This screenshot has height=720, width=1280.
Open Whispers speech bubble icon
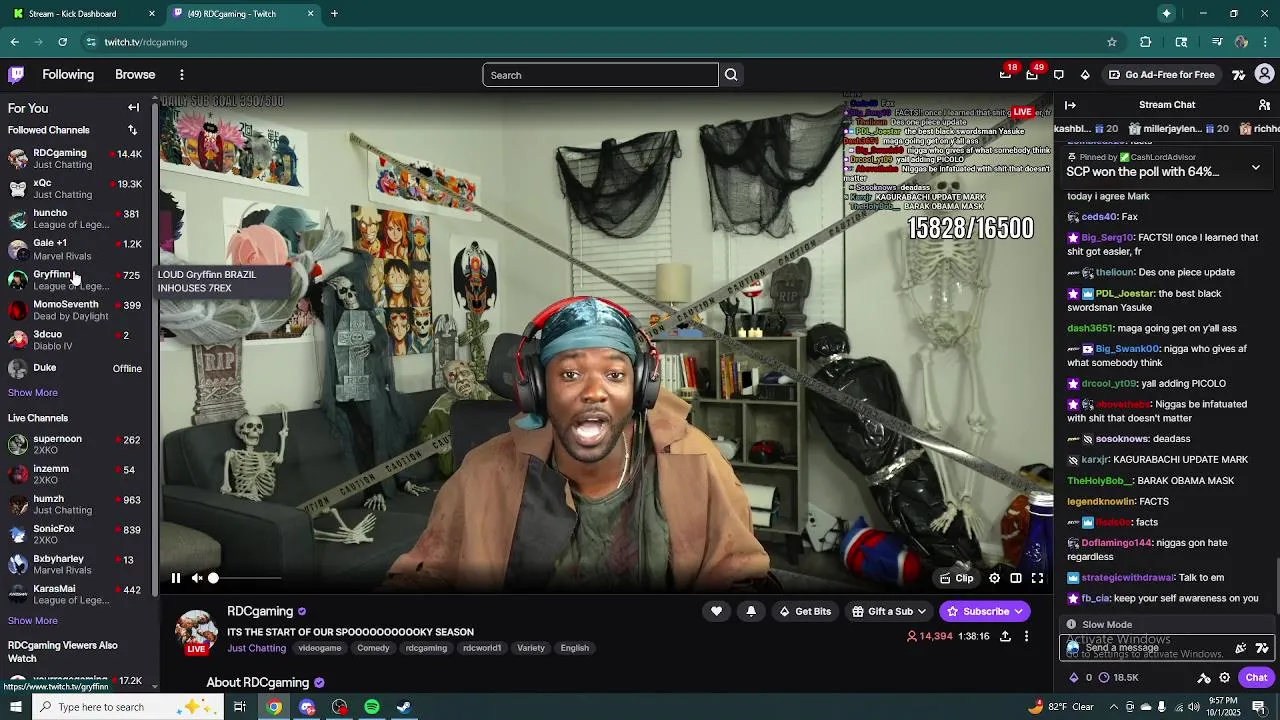(1059, 74)
